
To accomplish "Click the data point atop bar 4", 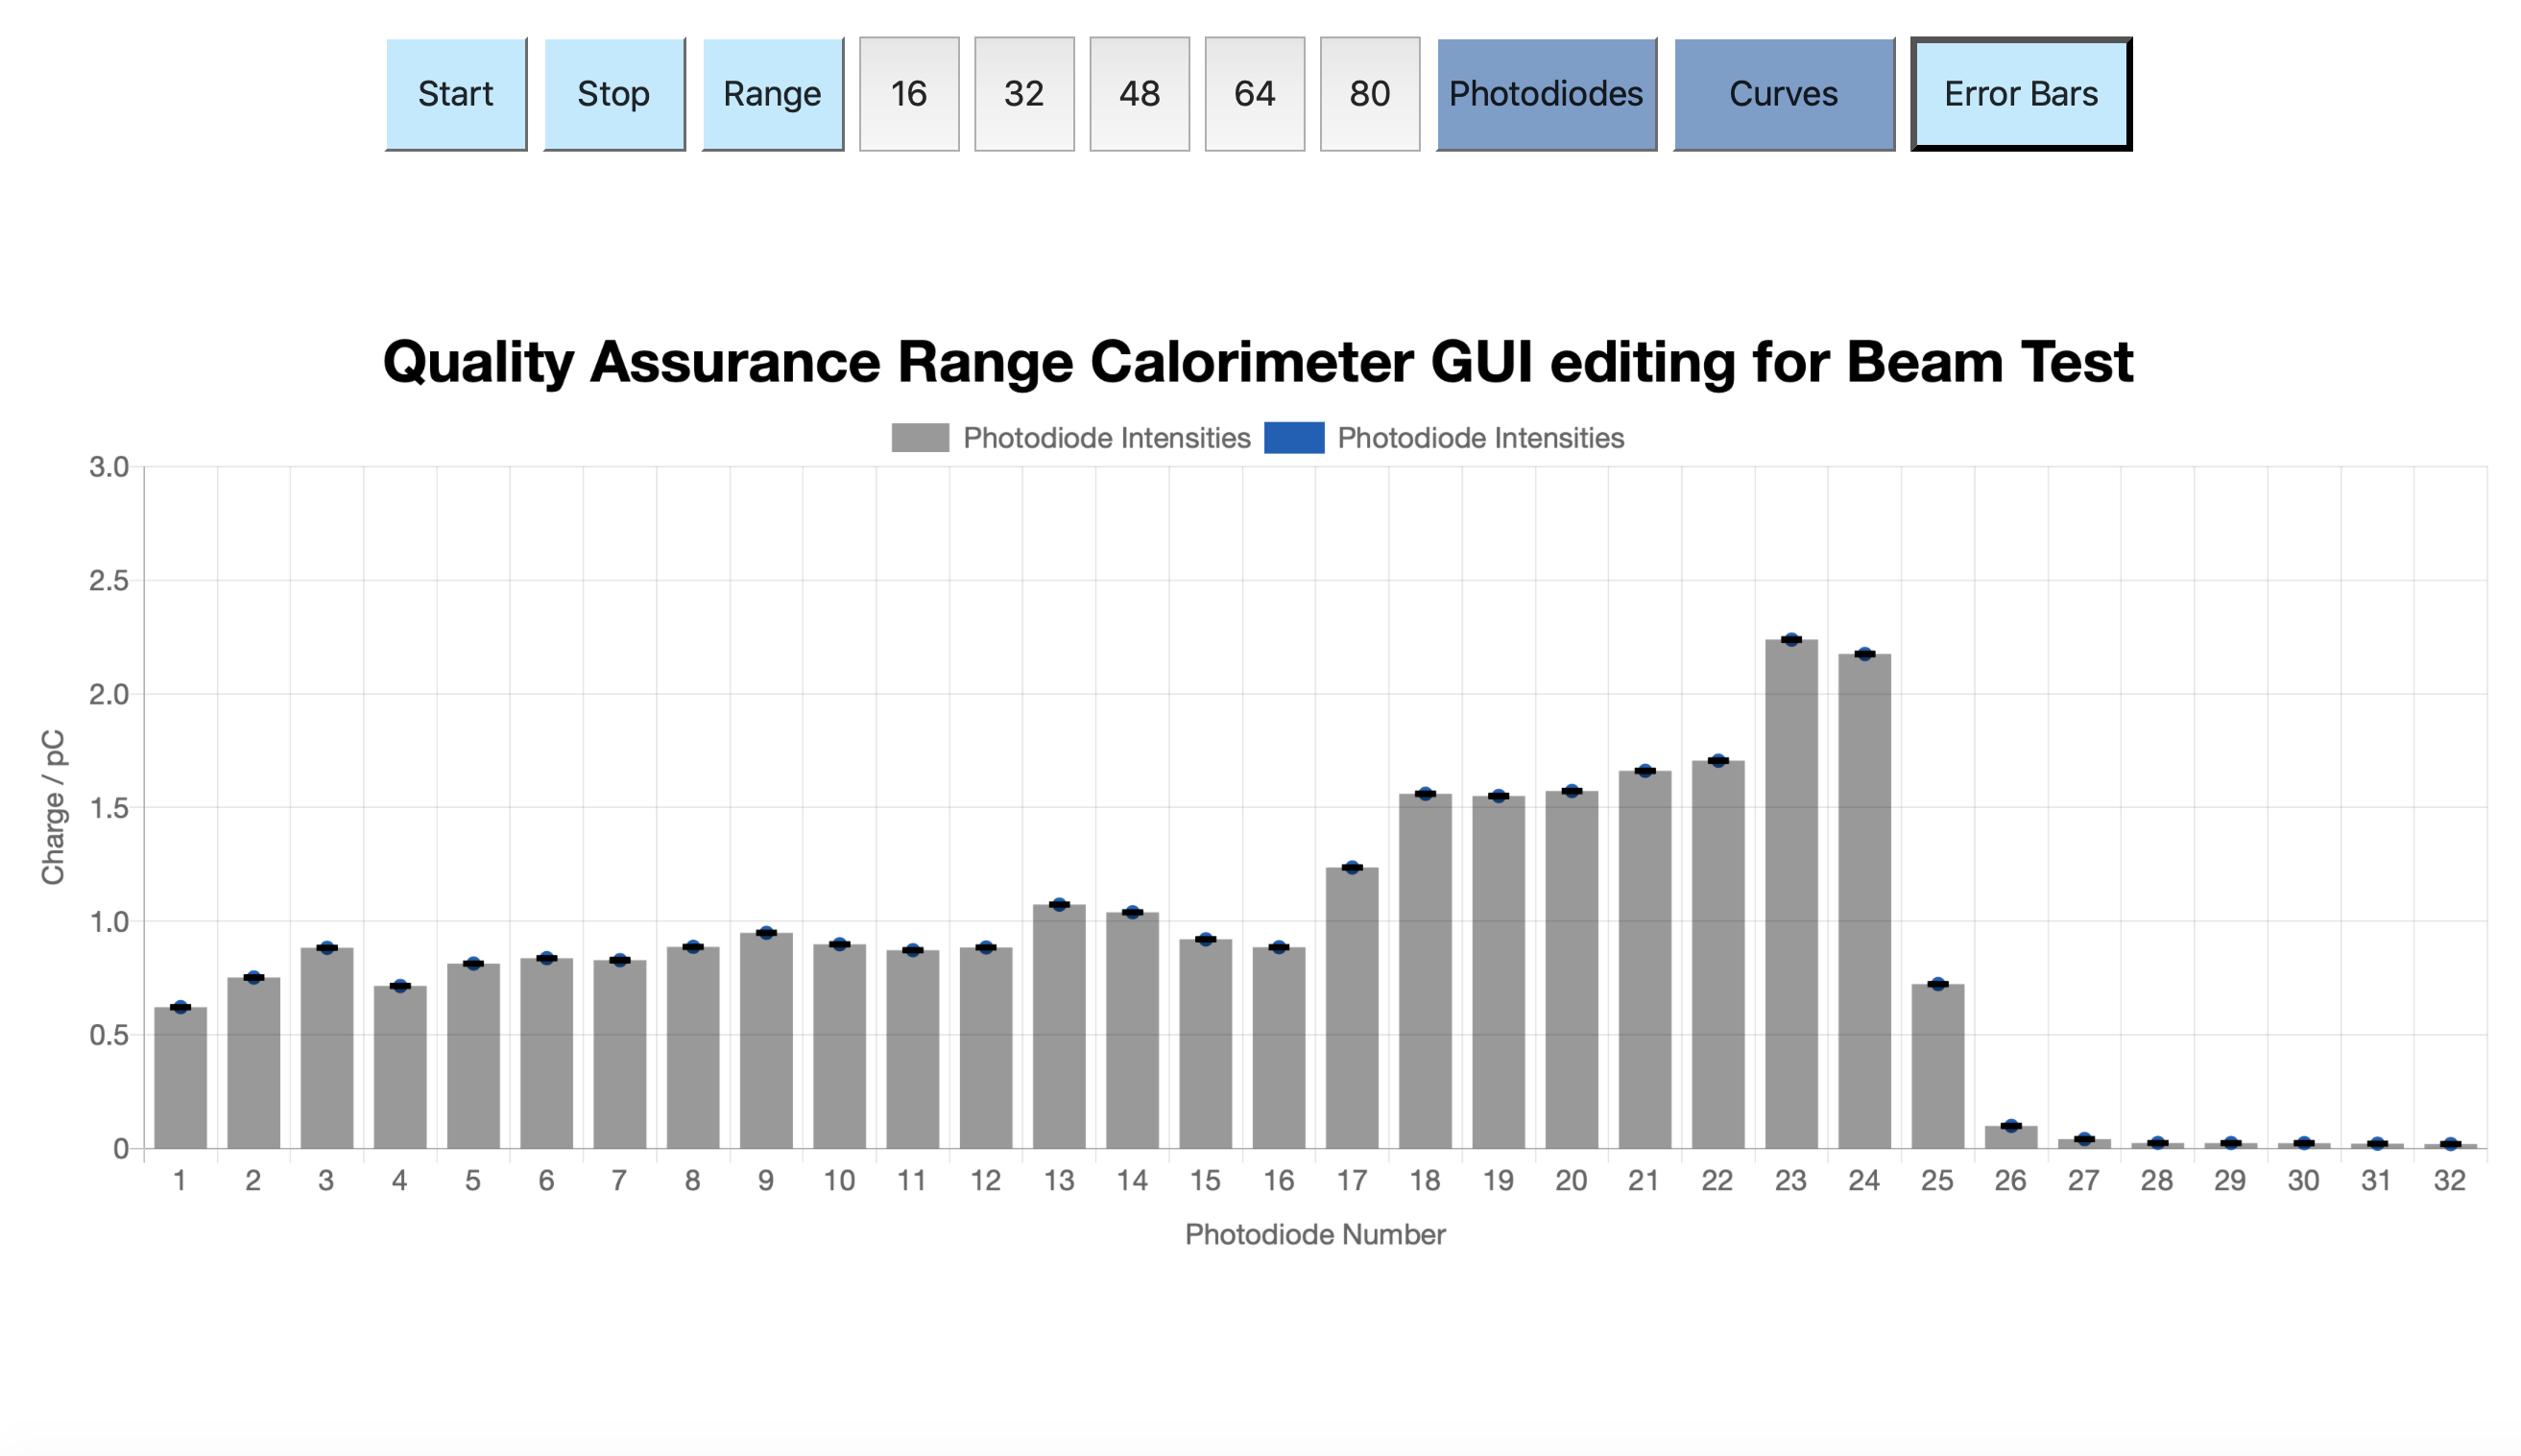I will [x=399, y=986].
